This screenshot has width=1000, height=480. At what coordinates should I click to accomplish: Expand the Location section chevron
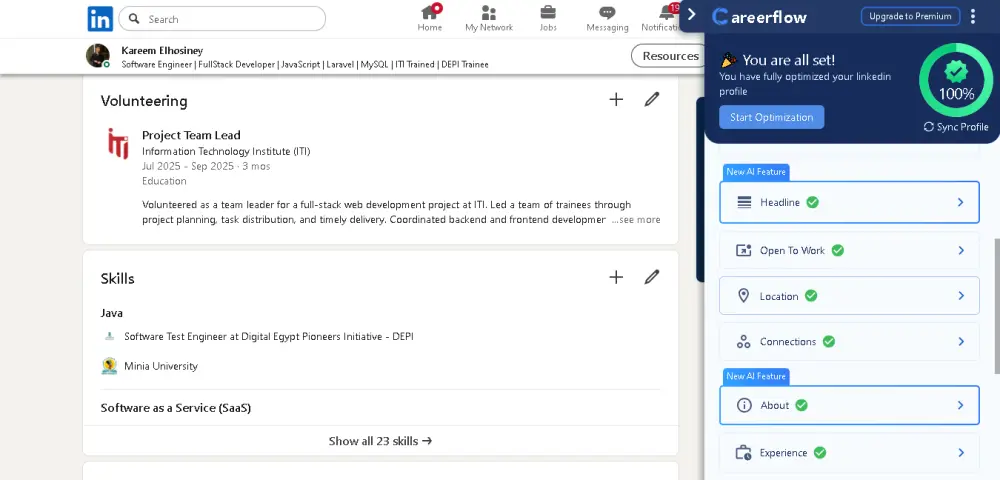coord(961,296)
